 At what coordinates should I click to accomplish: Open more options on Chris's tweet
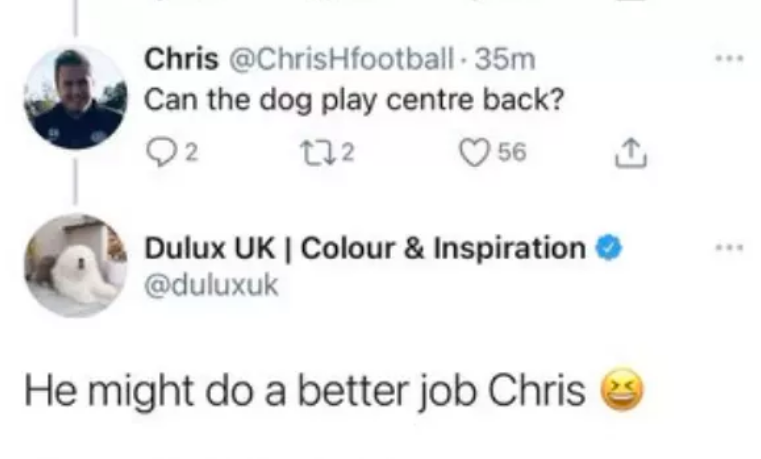pos(735,60)
